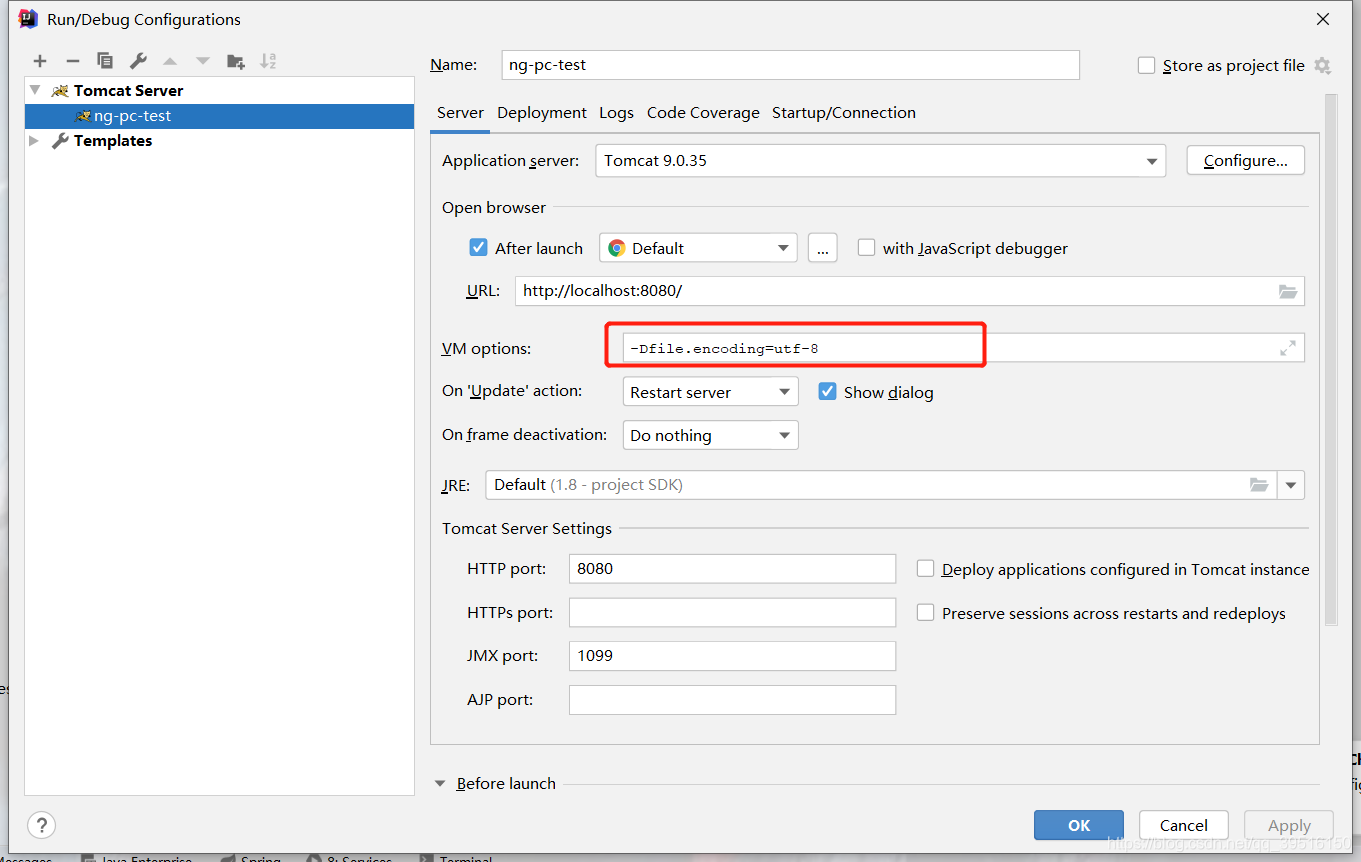The height and width of the screenshot is (862, 1361).
Task: Open help with question mark icon
Action: point(41,825)
